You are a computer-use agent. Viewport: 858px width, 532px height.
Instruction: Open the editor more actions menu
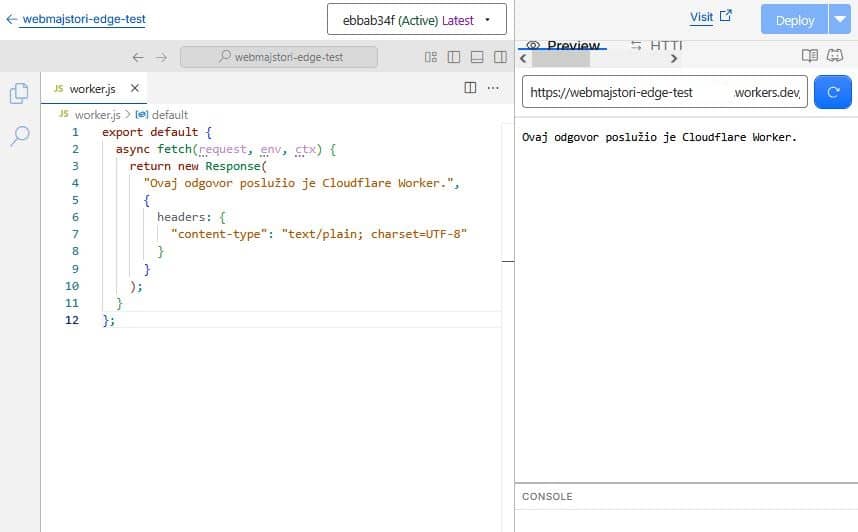(493, 88)
